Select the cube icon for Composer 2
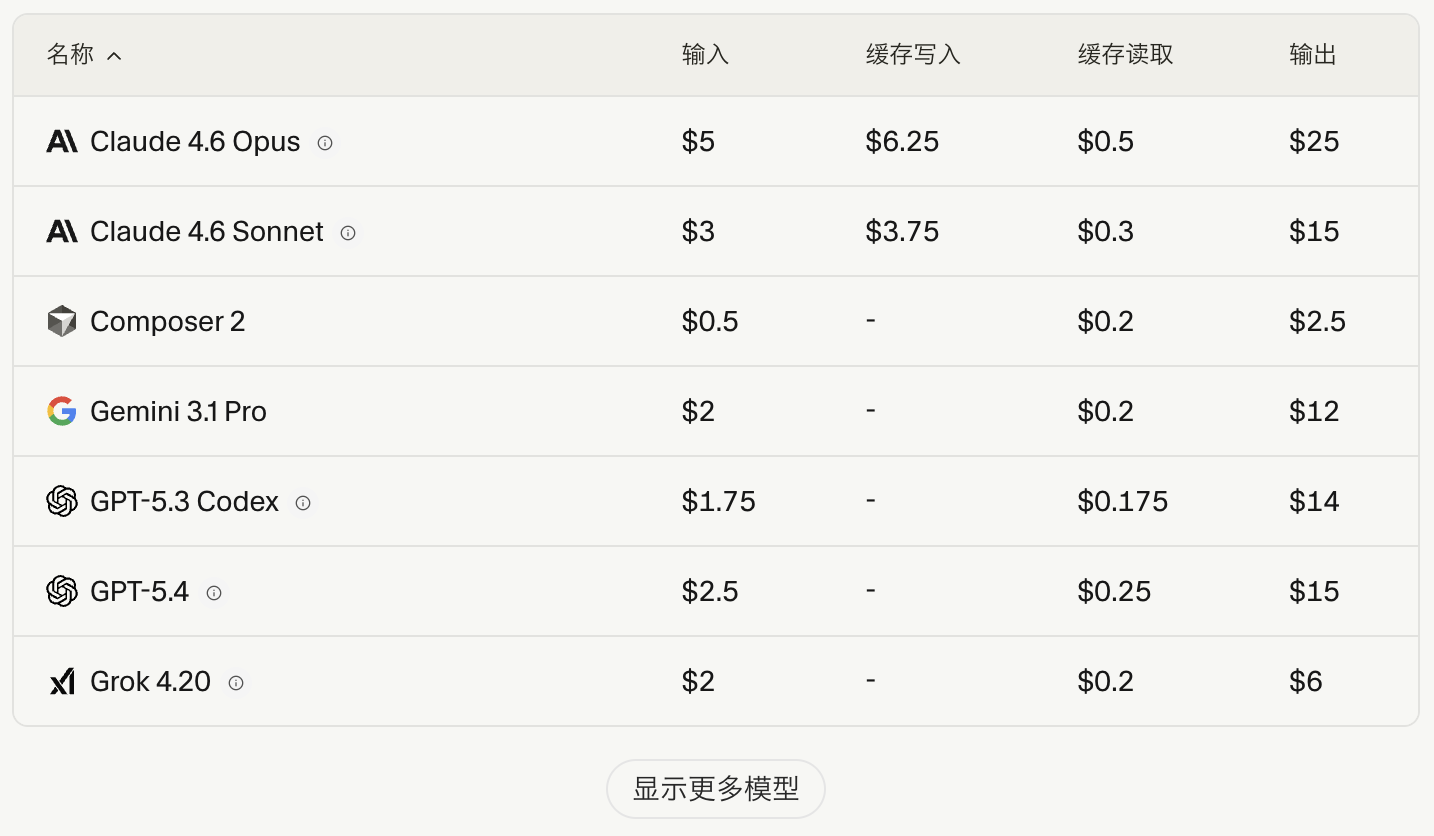Image resolution: width=1434 pixels, height=836 pixels. click(x=61, y=321)
